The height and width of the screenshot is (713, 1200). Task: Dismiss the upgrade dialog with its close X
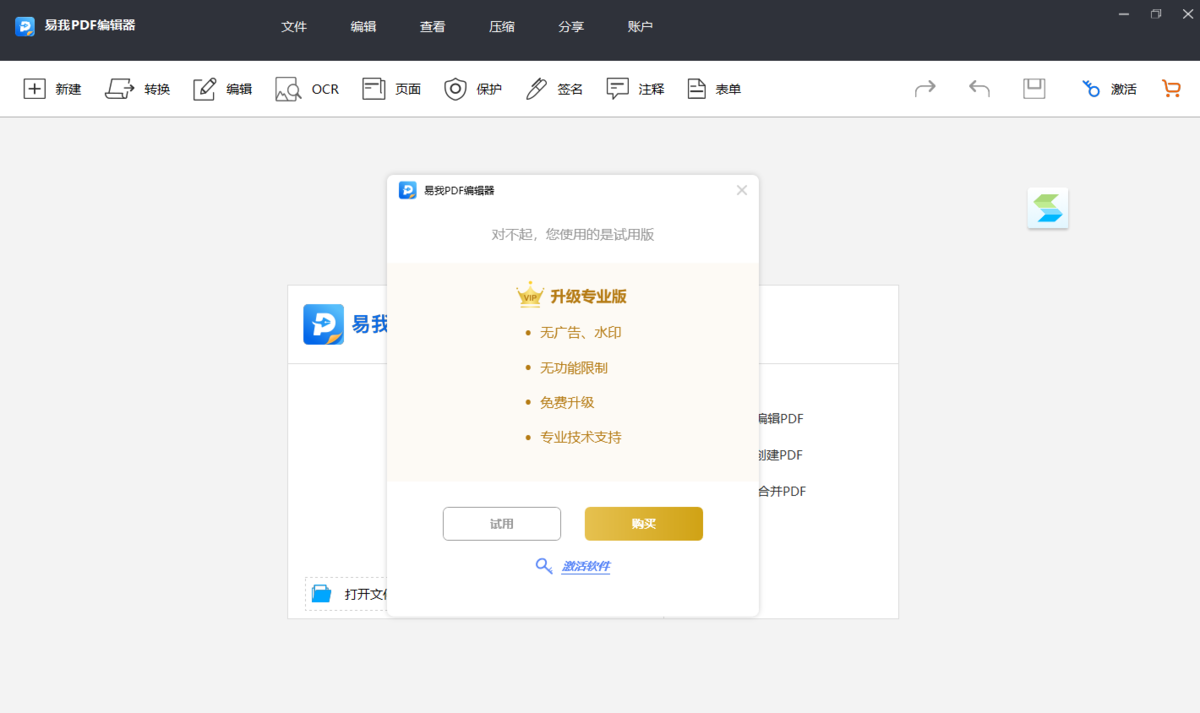pos(741,190)
